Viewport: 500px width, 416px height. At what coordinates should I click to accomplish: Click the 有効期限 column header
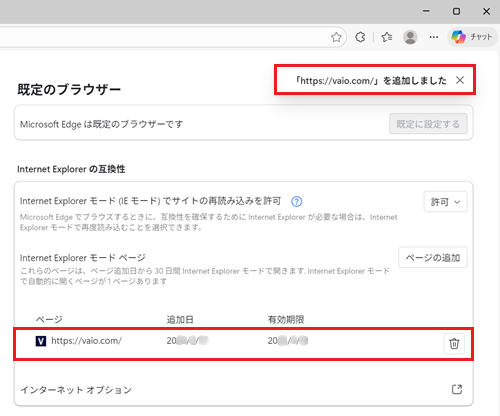[286, 320]
